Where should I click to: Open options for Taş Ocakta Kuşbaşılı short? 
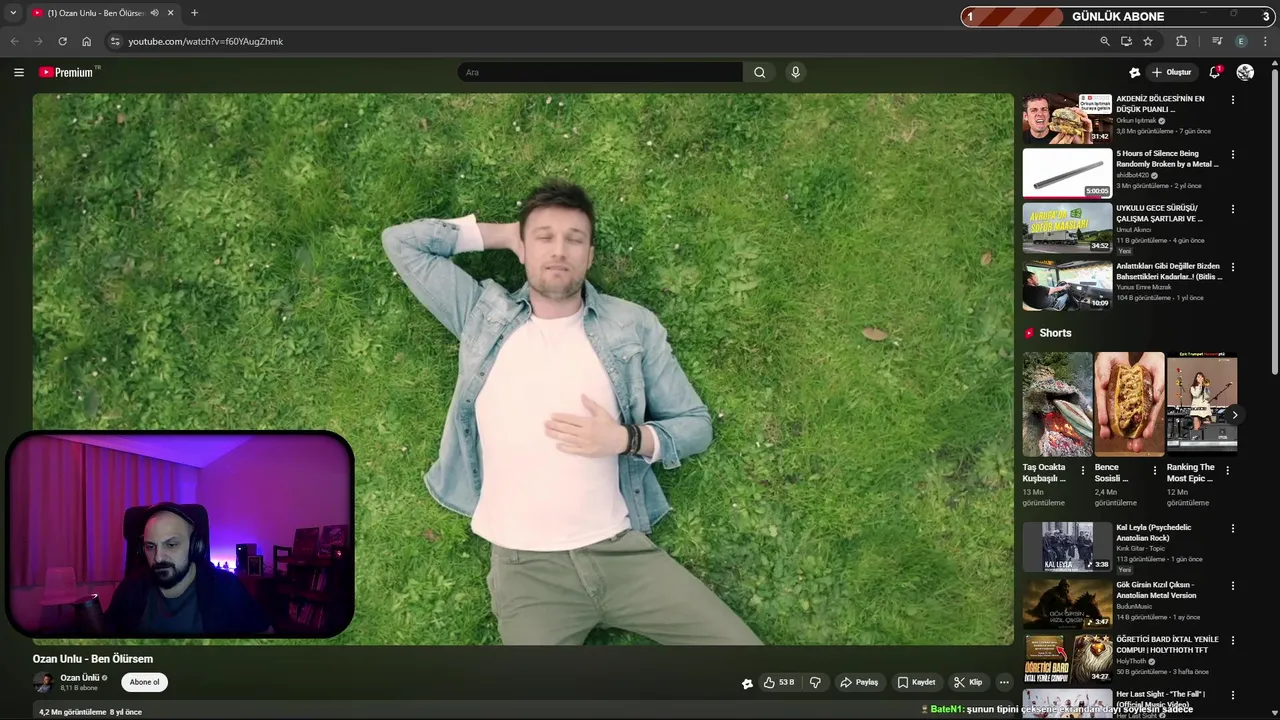coord(1083,470)
